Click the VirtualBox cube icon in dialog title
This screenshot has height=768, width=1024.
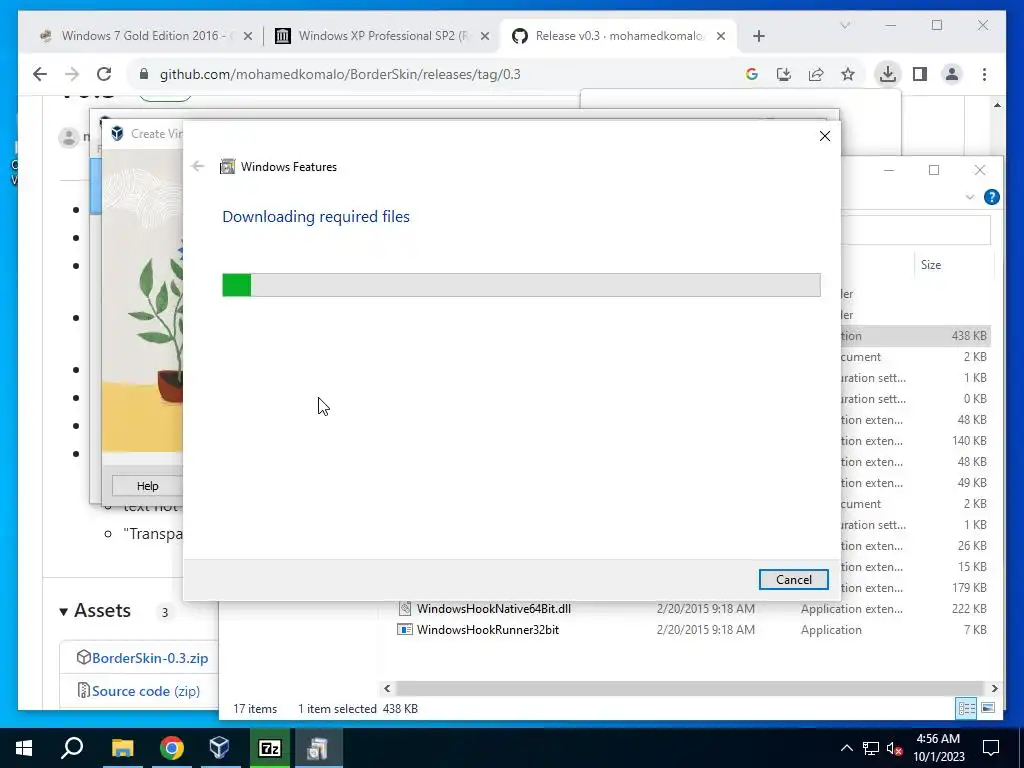point(118,134)
